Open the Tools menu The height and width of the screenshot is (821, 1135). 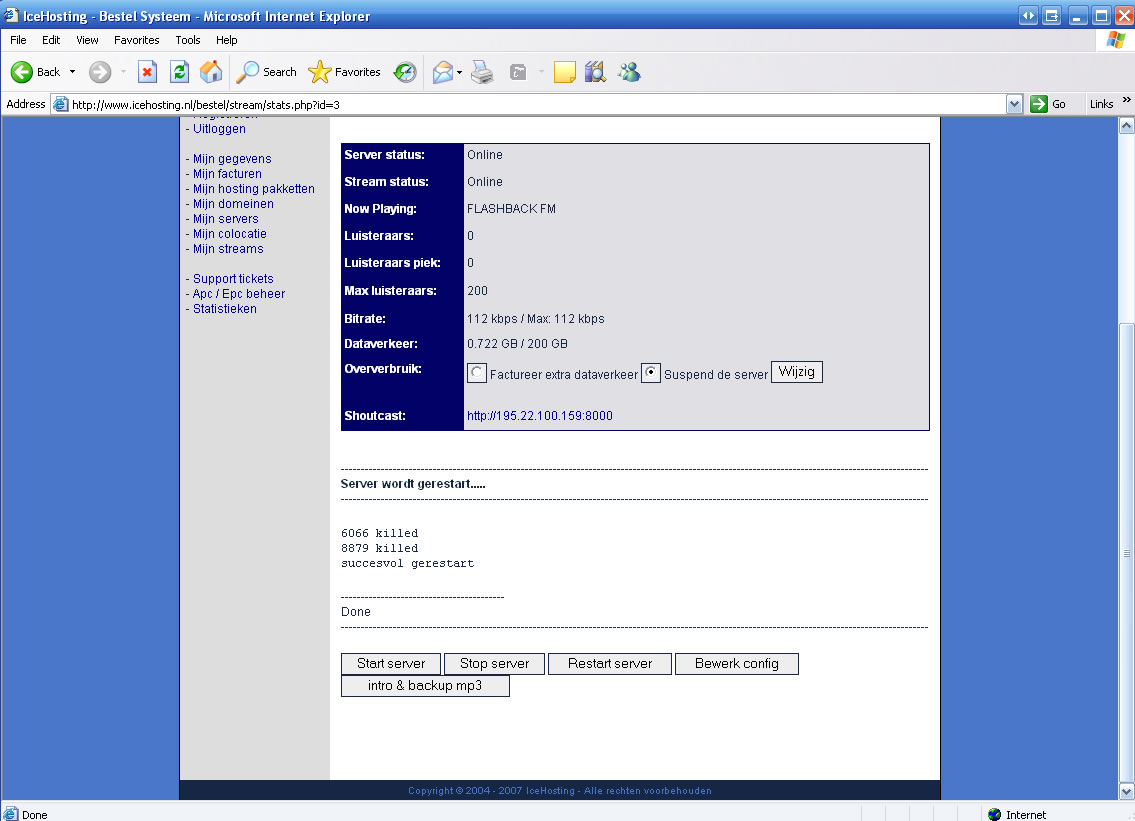click(188, 40)
